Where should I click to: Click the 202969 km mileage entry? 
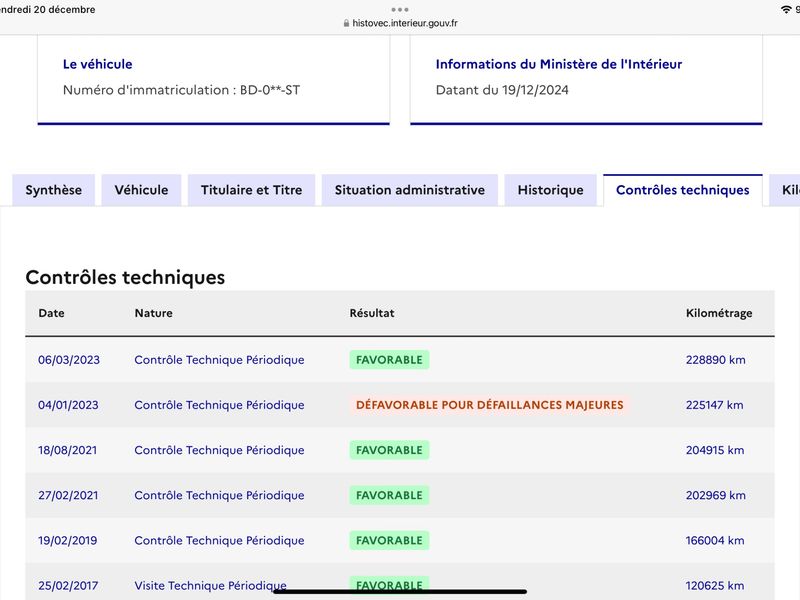click(715, 495)
